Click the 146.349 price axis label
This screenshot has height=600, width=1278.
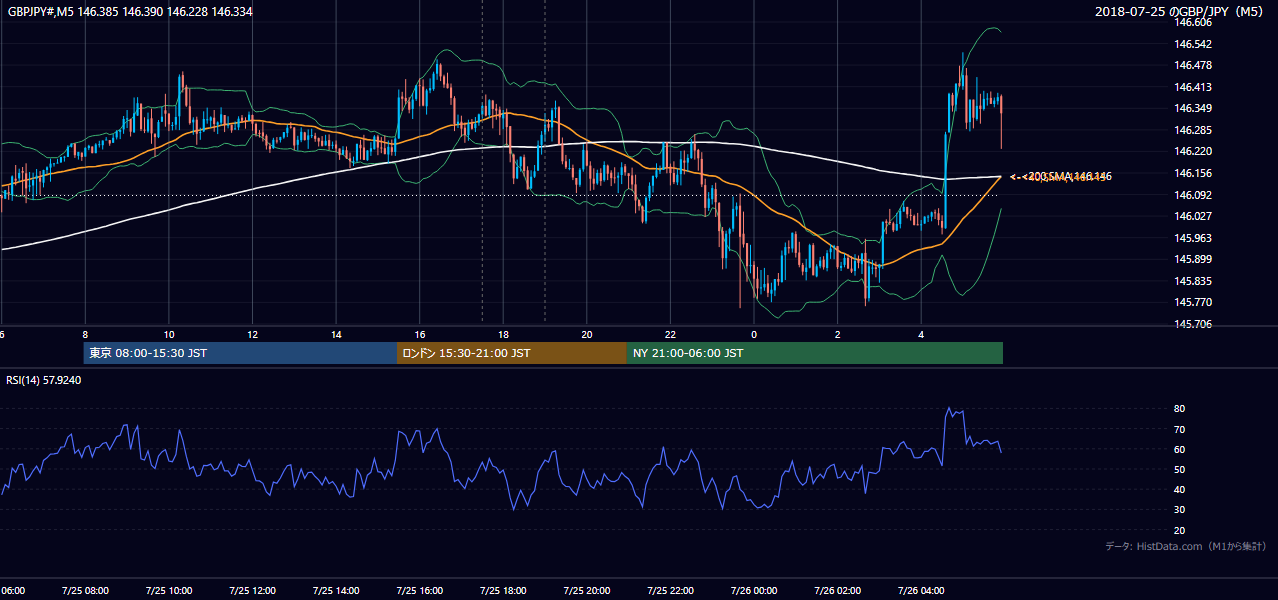[1193, 108]
